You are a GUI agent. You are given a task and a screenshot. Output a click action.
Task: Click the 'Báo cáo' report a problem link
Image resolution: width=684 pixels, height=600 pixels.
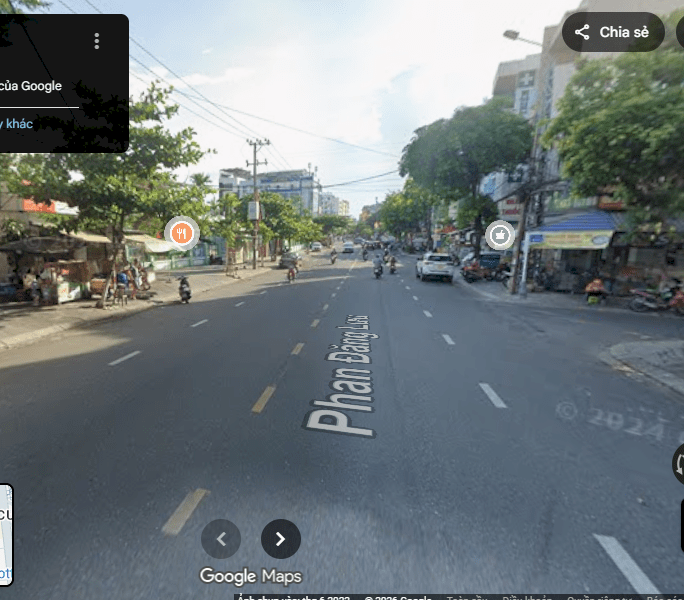pos(664,597)
